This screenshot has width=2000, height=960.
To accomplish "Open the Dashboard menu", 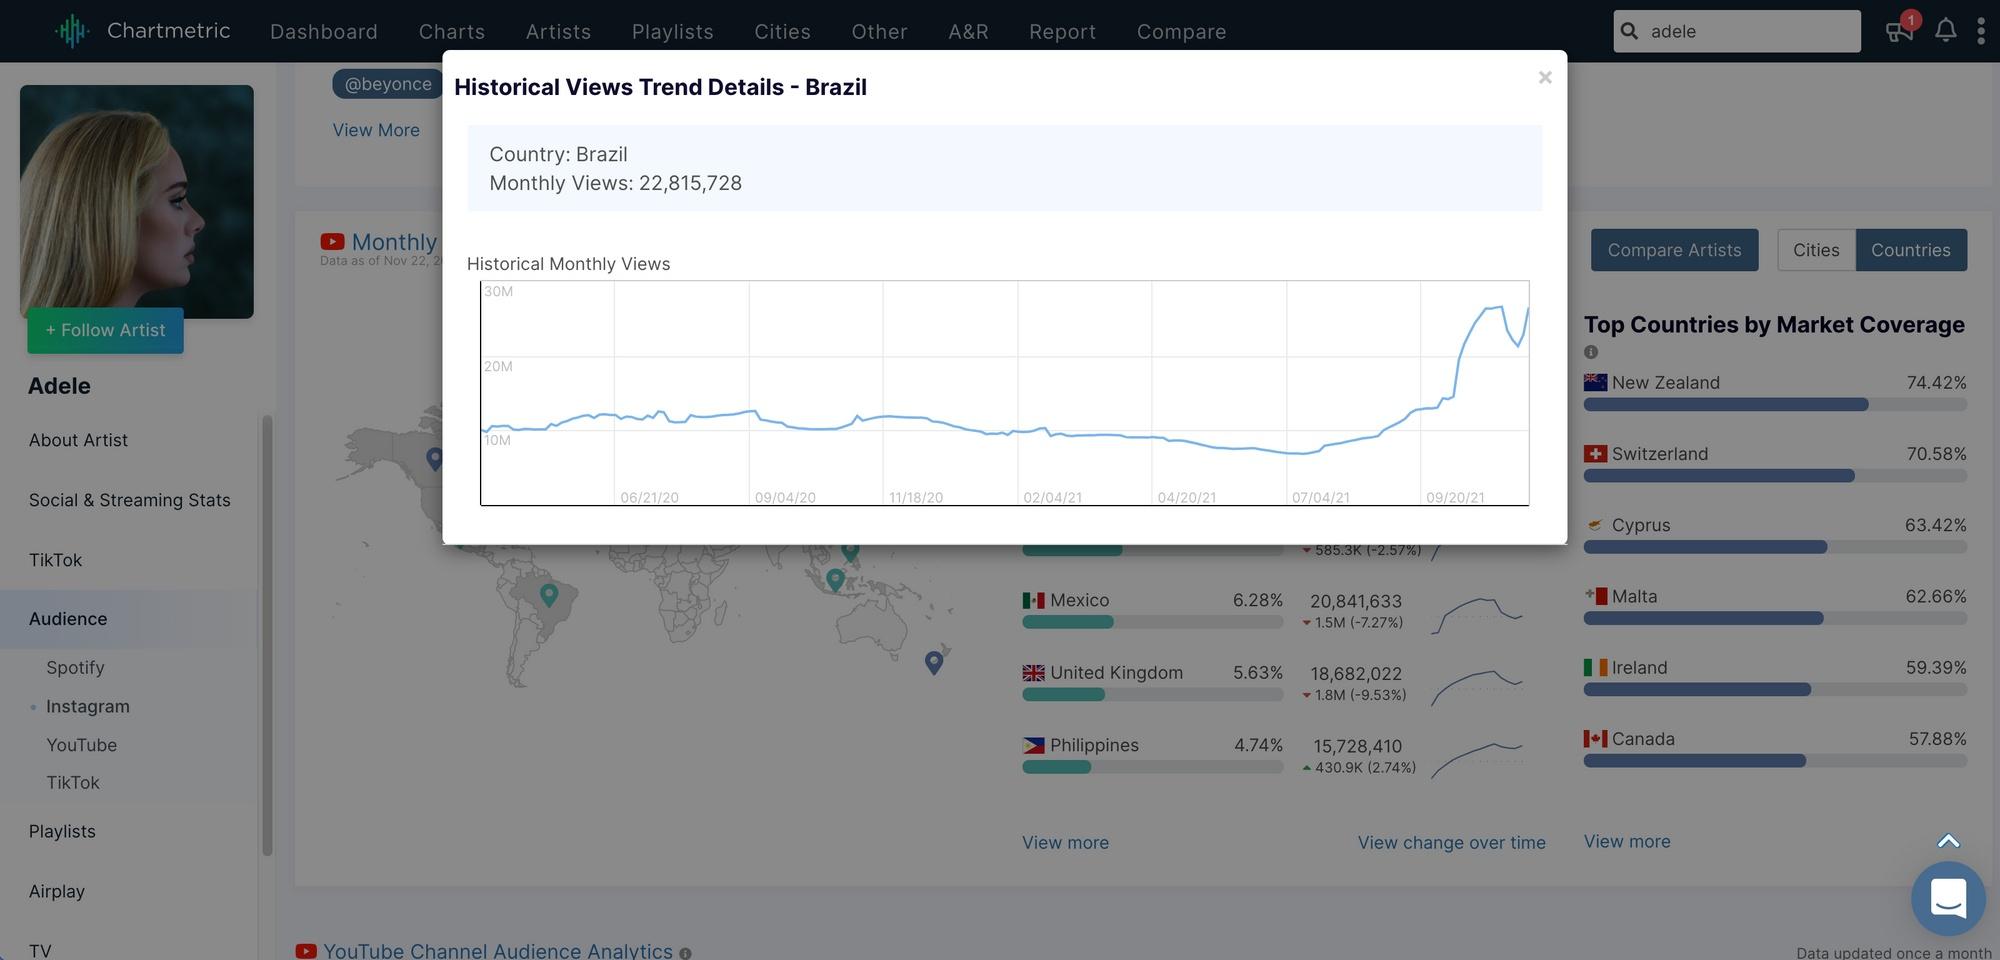I will (324, 31).
